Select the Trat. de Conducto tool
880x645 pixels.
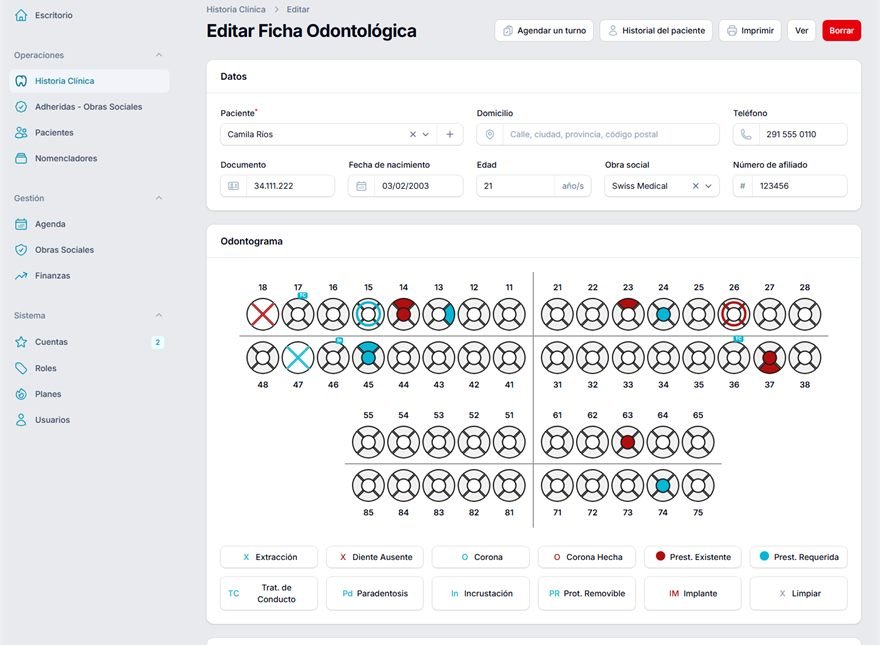click(269, 593)
